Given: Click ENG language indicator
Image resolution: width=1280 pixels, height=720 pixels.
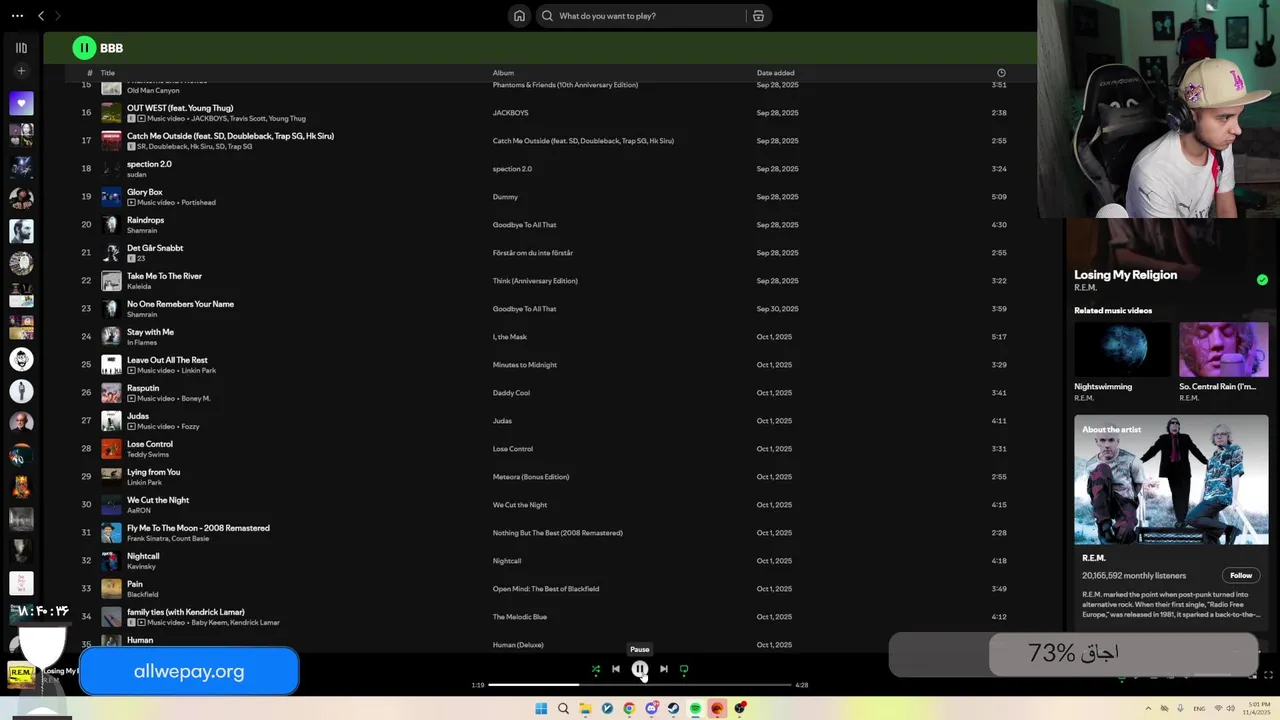Looking at the screenshot, I should 1199,709.
